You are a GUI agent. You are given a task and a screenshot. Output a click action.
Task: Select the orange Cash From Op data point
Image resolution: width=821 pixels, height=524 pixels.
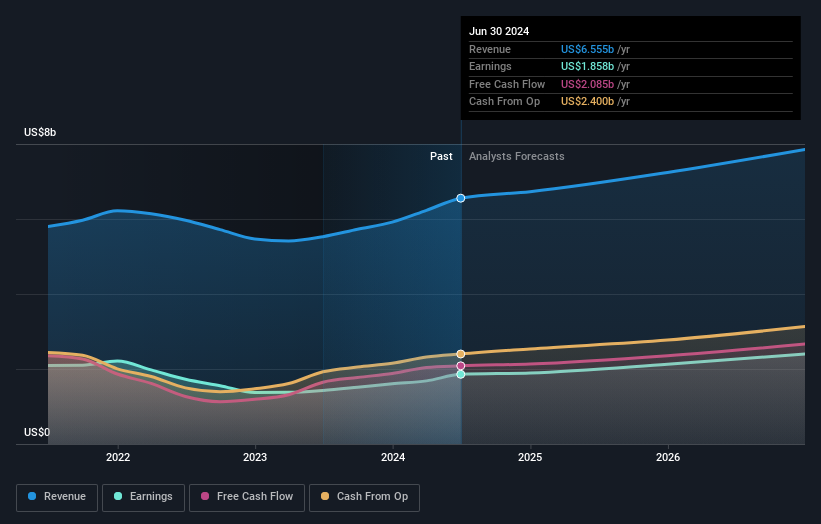[x=461, y=354]
